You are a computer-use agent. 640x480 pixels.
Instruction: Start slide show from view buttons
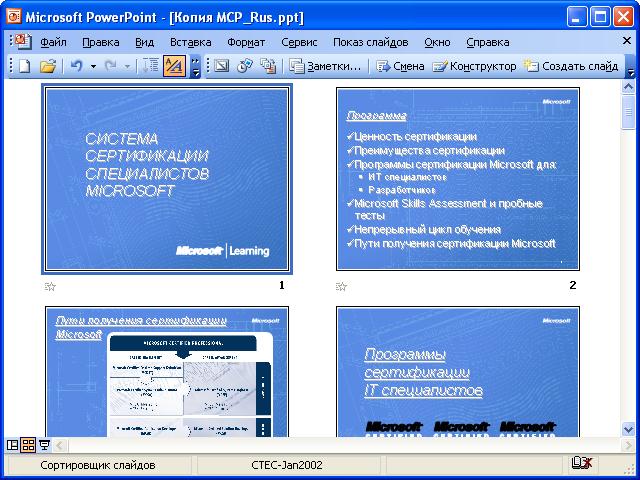tap(44, 445)
